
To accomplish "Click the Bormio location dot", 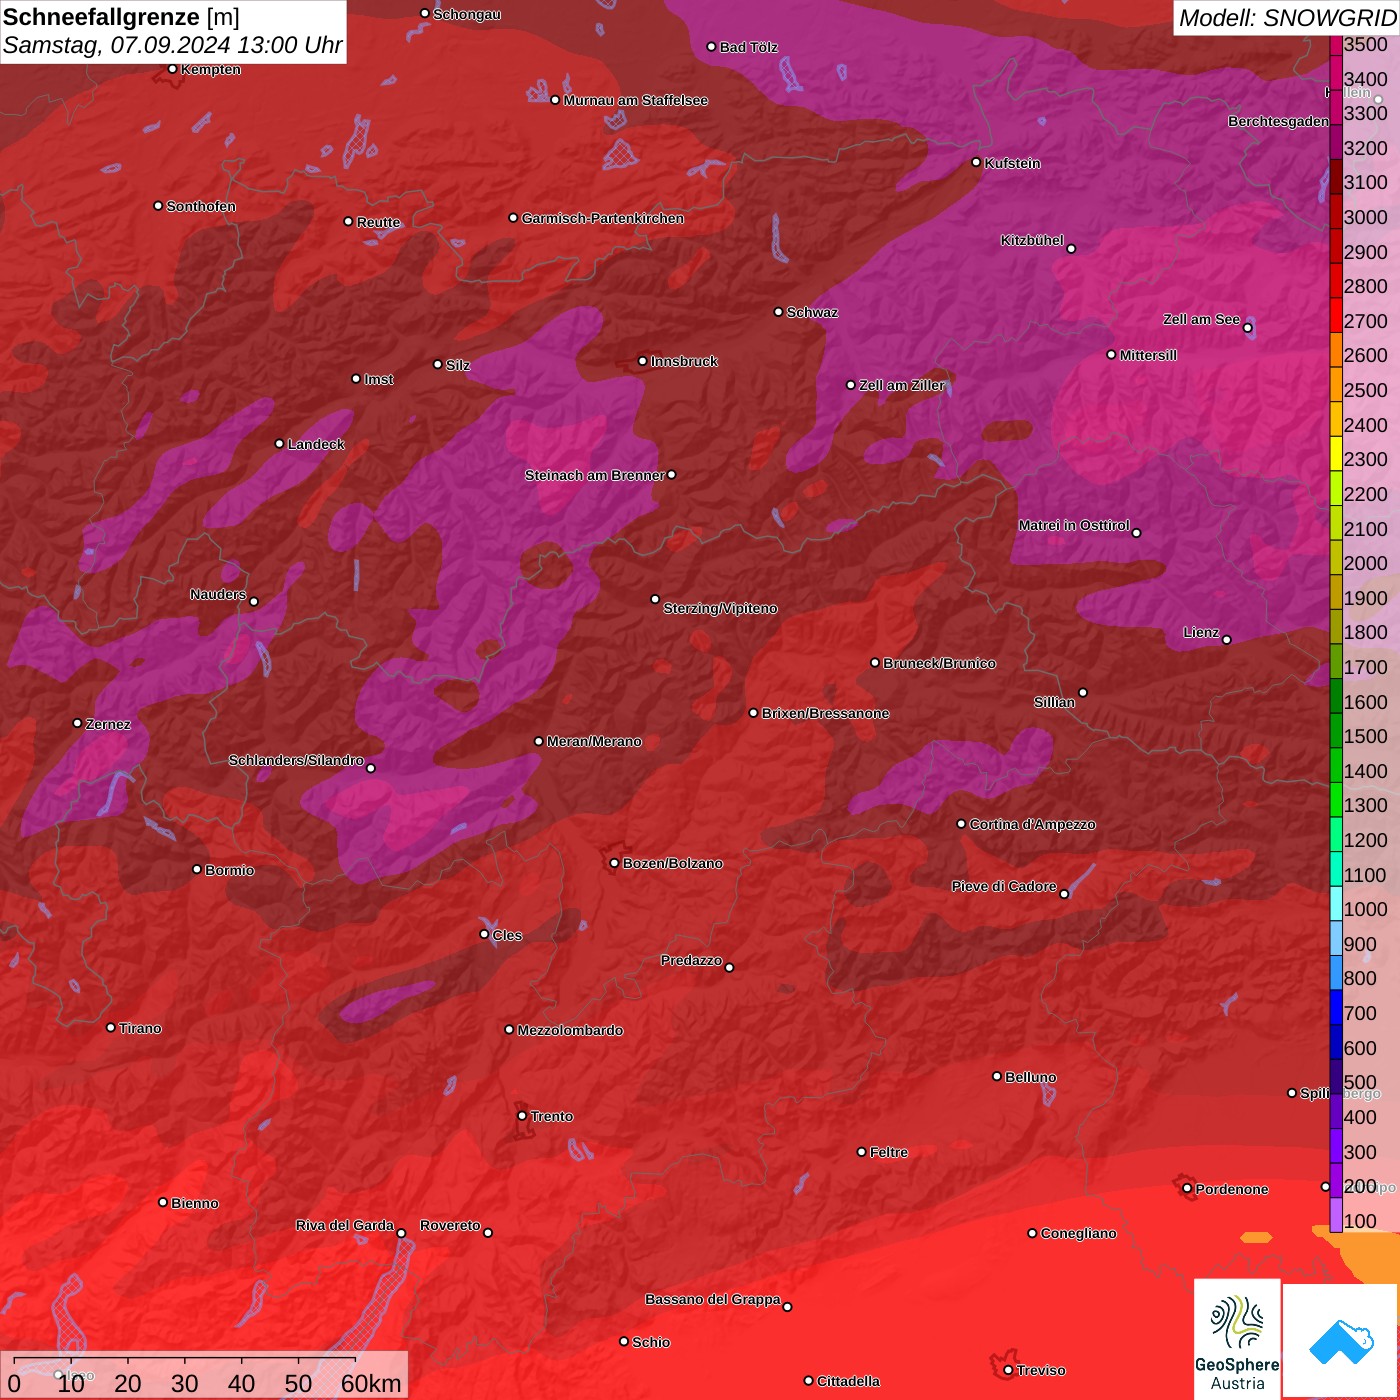I will pyautogui.click(x=197, y=869).
